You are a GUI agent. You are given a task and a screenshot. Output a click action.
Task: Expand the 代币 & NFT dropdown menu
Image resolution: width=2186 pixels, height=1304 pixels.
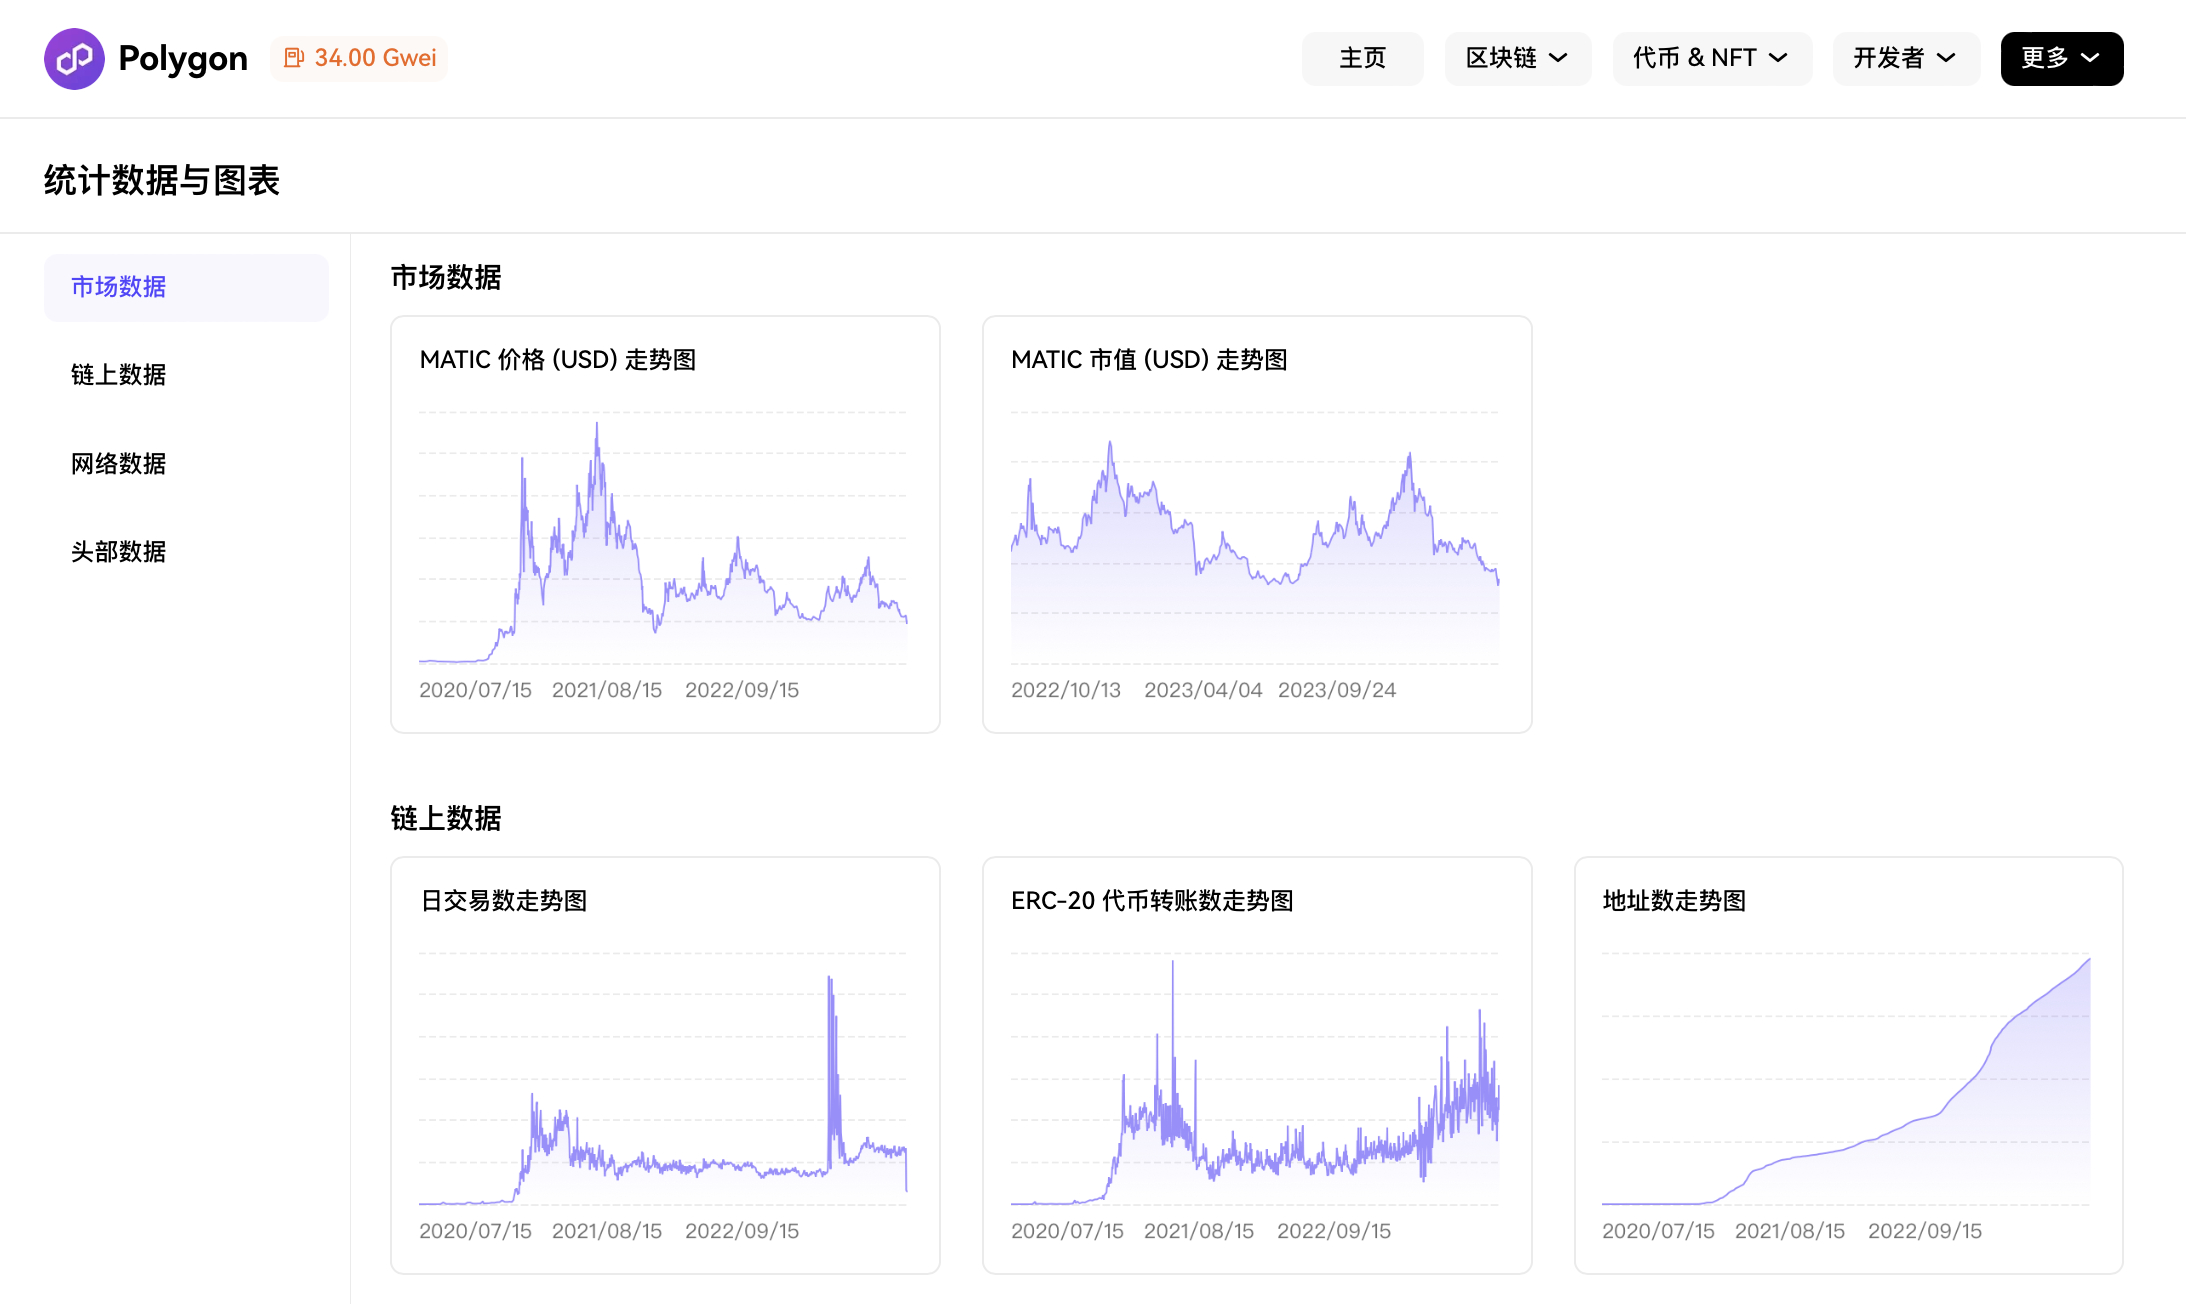1711,59
